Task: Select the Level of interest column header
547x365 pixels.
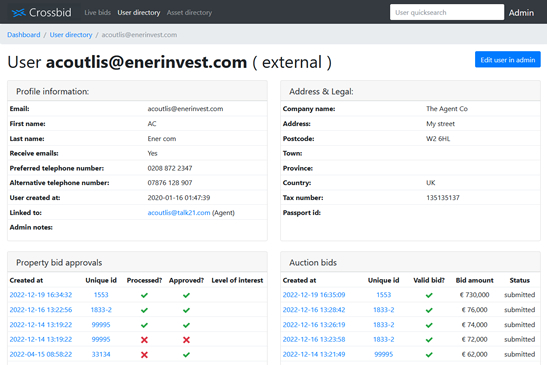Action: (237, 280)
